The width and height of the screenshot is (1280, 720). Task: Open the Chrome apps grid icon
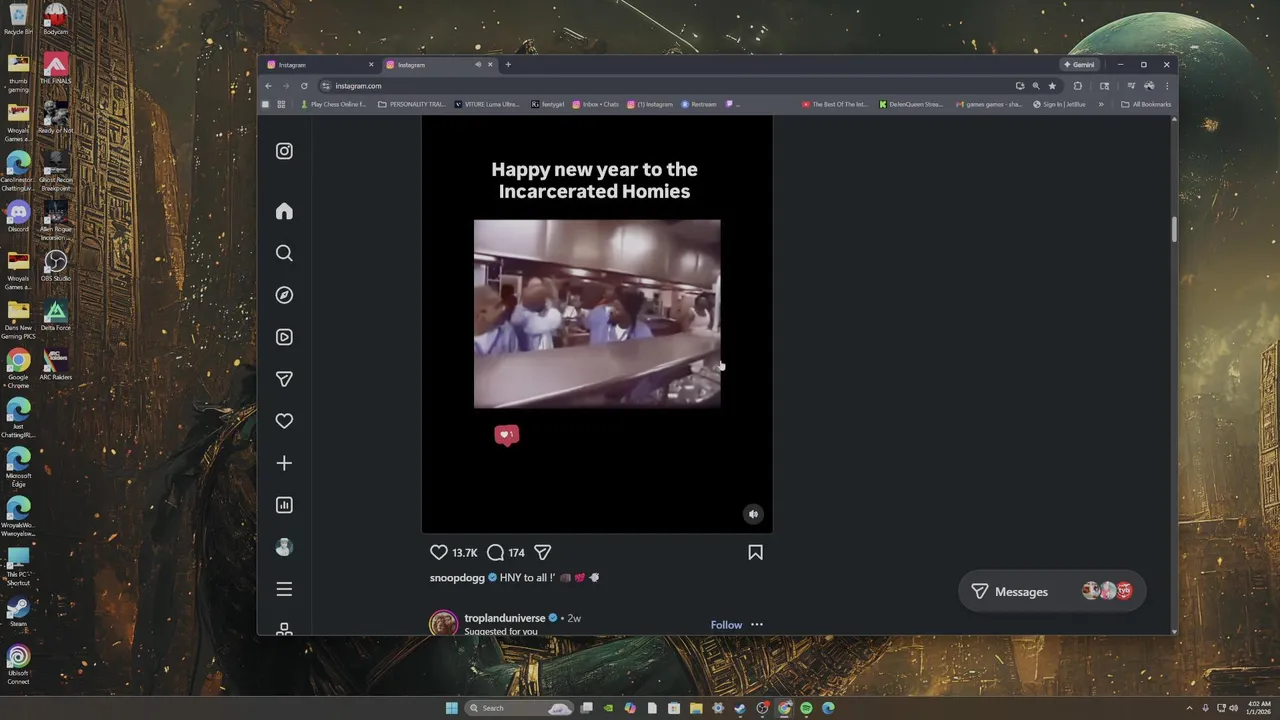pyautogui.click(x=281, y=104)
